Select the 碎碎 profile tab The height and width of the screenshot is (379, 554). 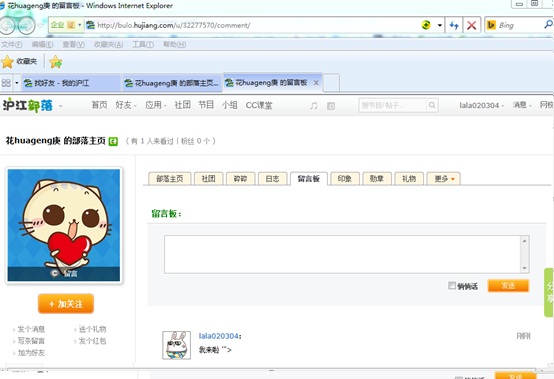point(240,179)
